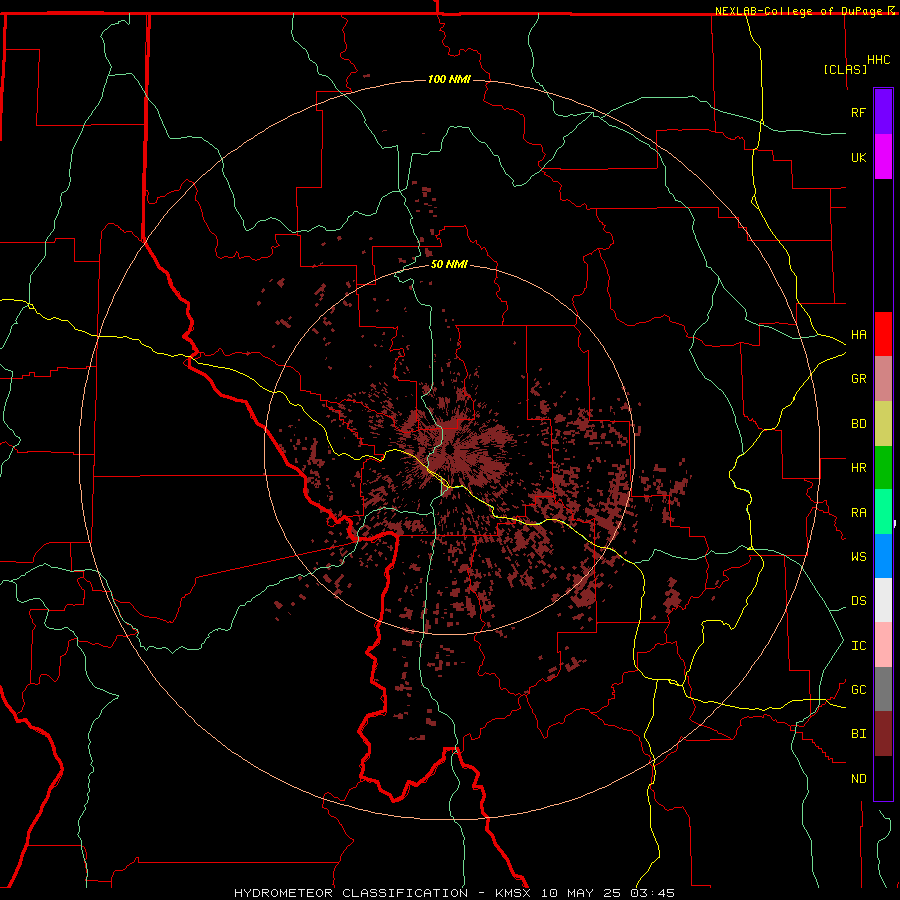Click the DS white legend swatch
900x900 pixels.
[x=883, y=600]
